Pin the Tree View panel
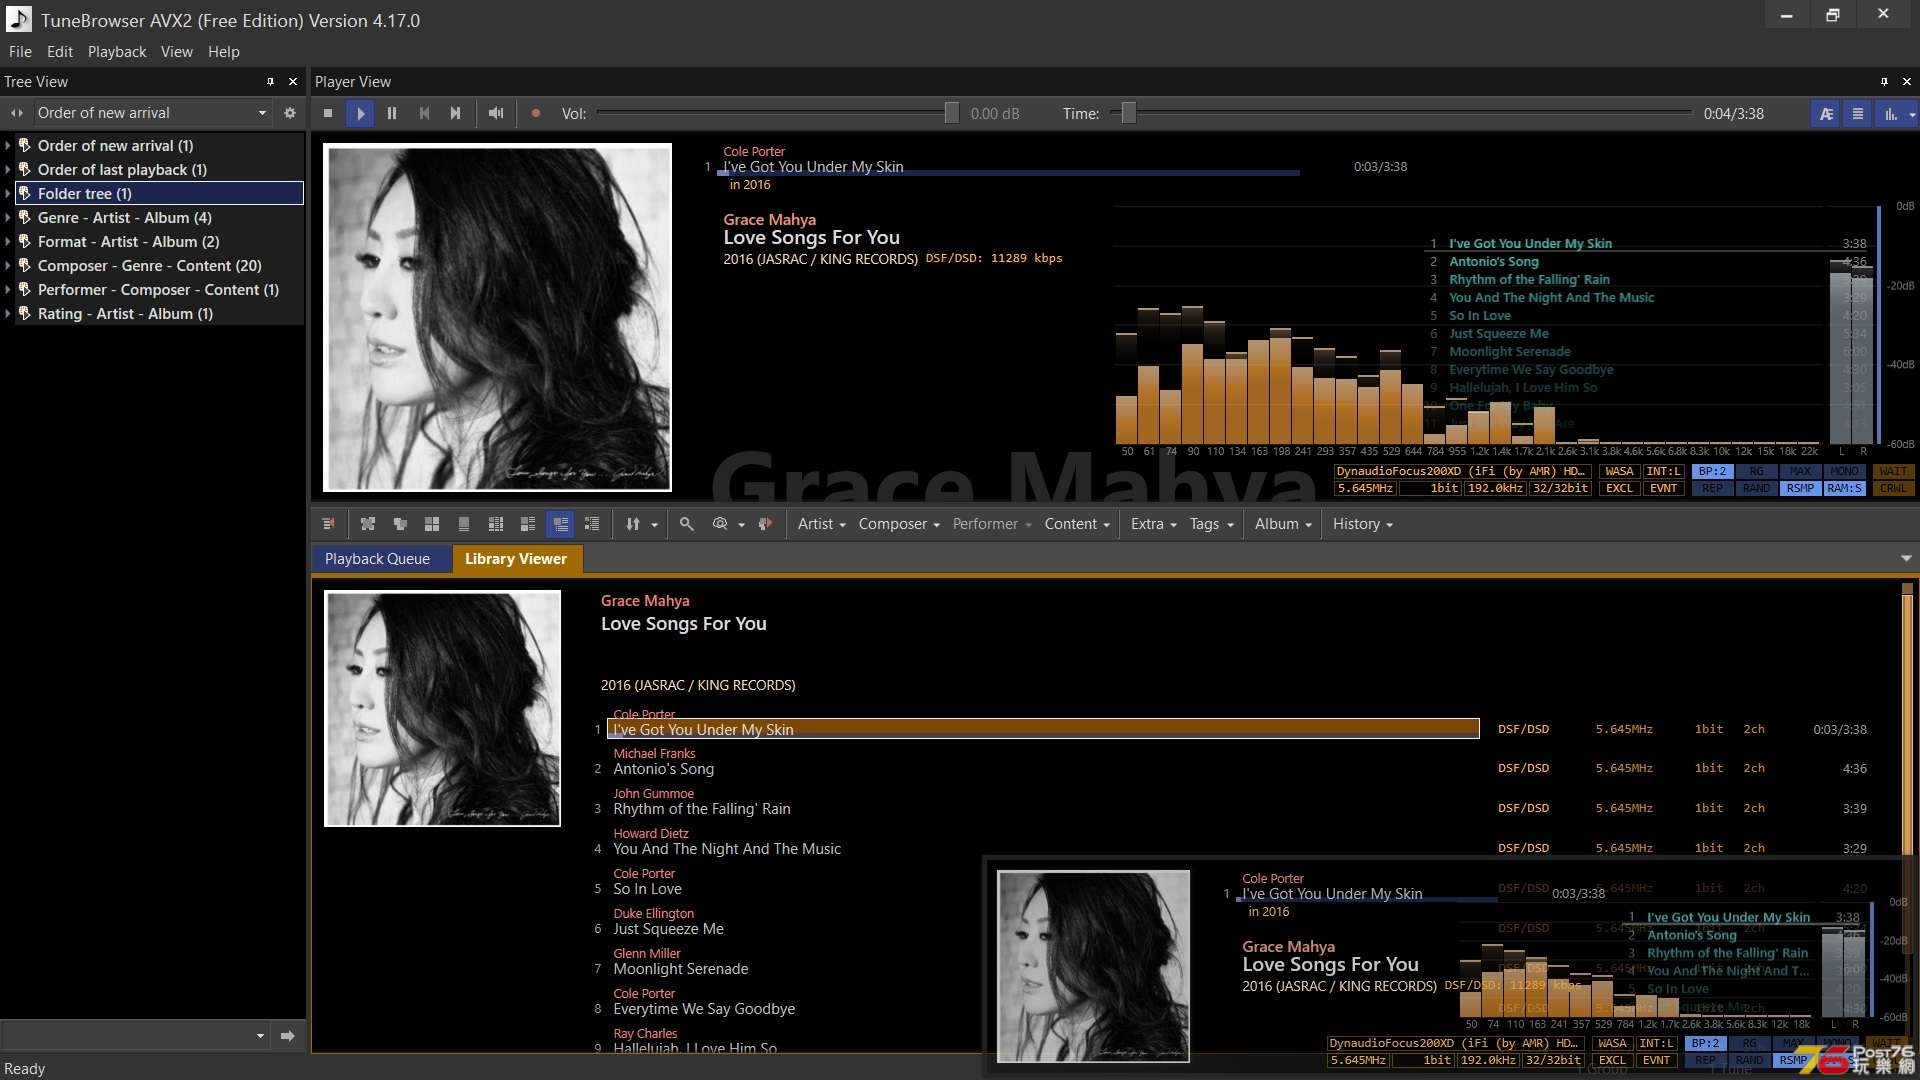Image resolution: width=1920 pixels, height=1080 pixels. click(270, 81)
